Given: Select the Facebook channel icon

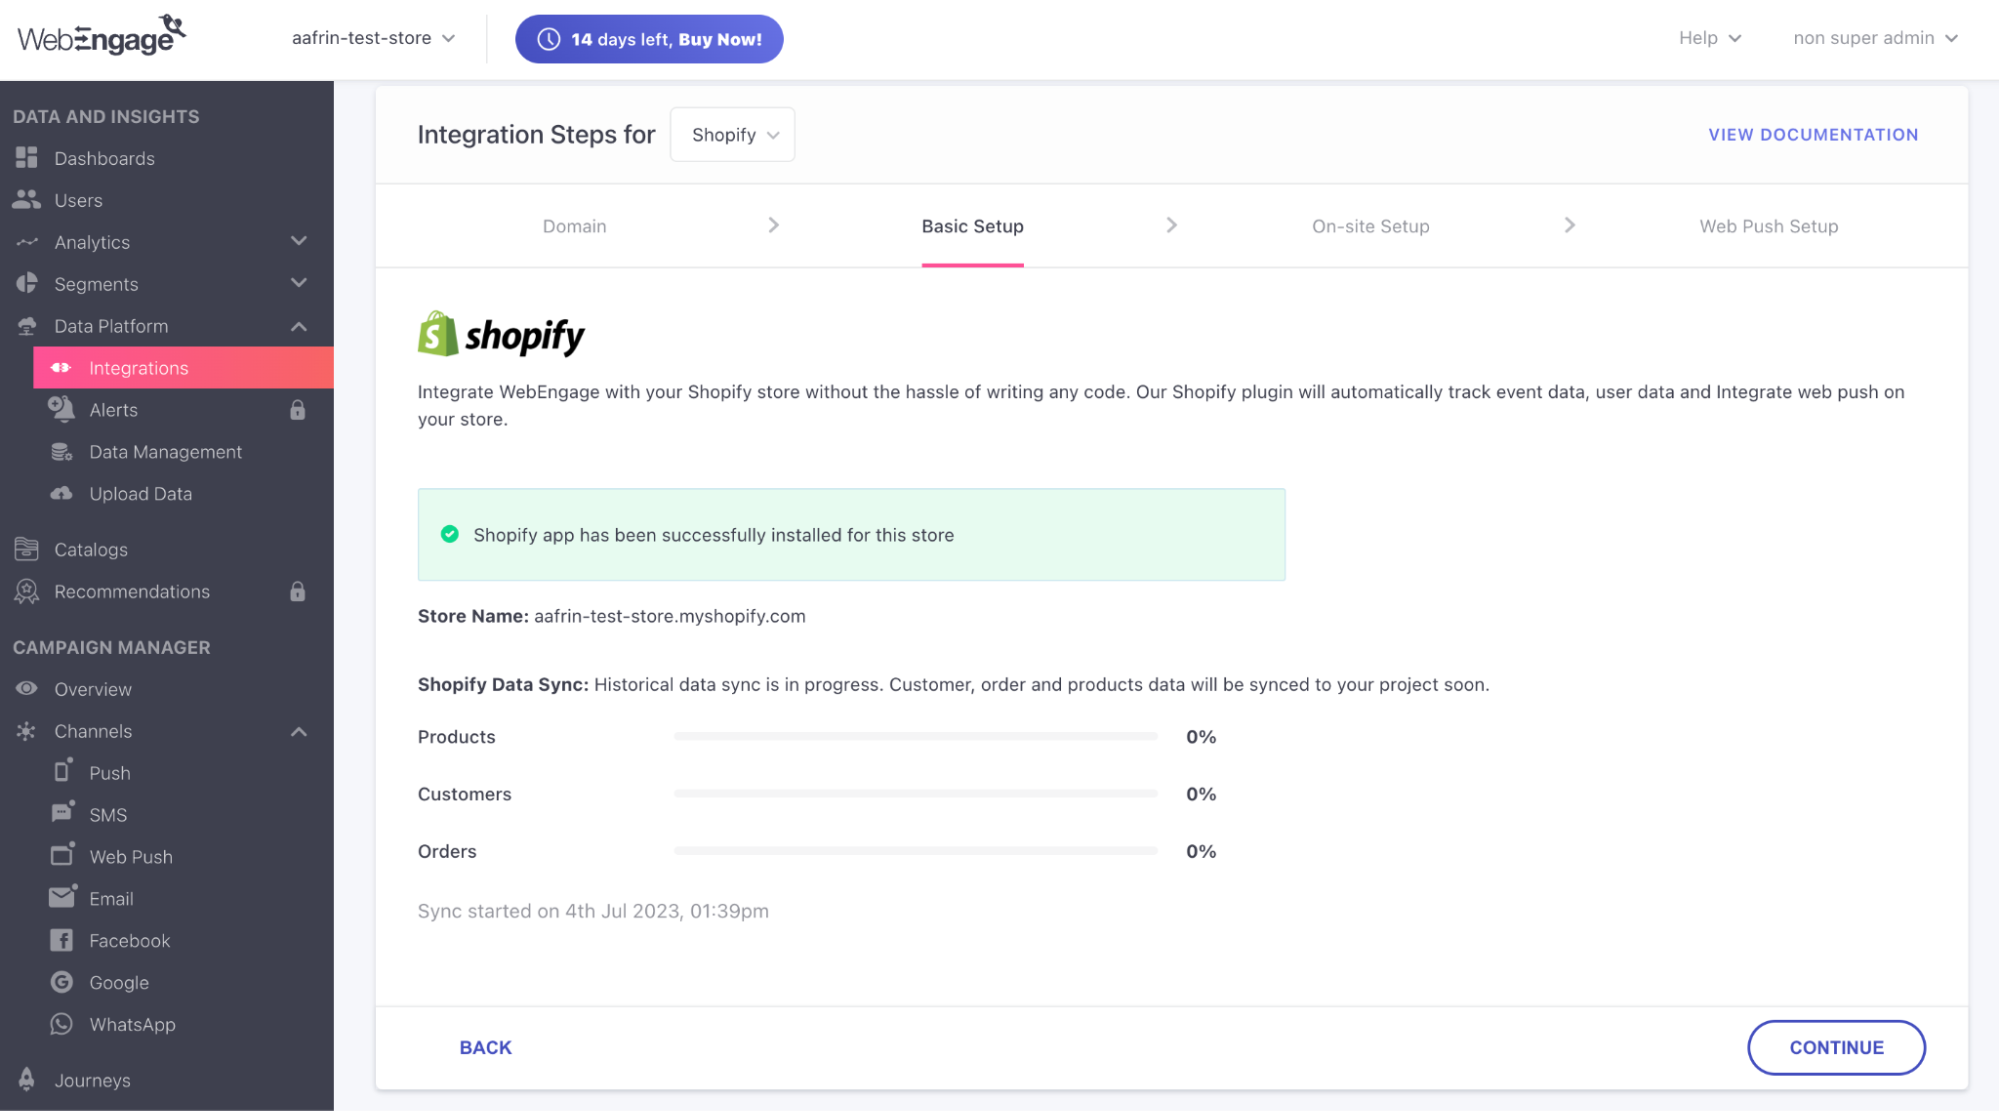Looking at the screenshot, I should pos(62,940).
